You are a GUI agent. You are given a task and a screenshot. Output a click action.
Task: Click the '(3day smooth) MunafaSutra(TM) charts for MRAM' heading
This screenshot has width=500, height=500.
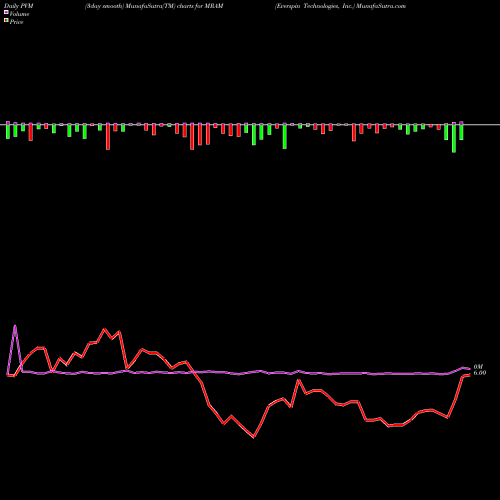point(154,6)
